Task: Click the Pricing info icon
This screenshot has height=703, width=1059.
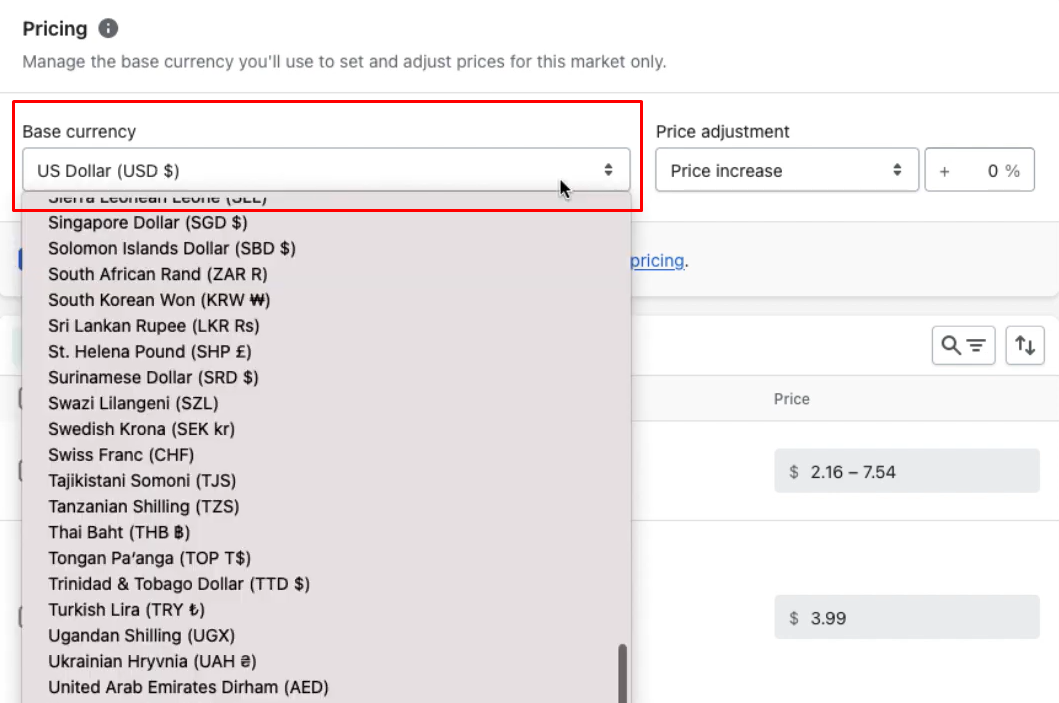Action: (x=108, y=28)
